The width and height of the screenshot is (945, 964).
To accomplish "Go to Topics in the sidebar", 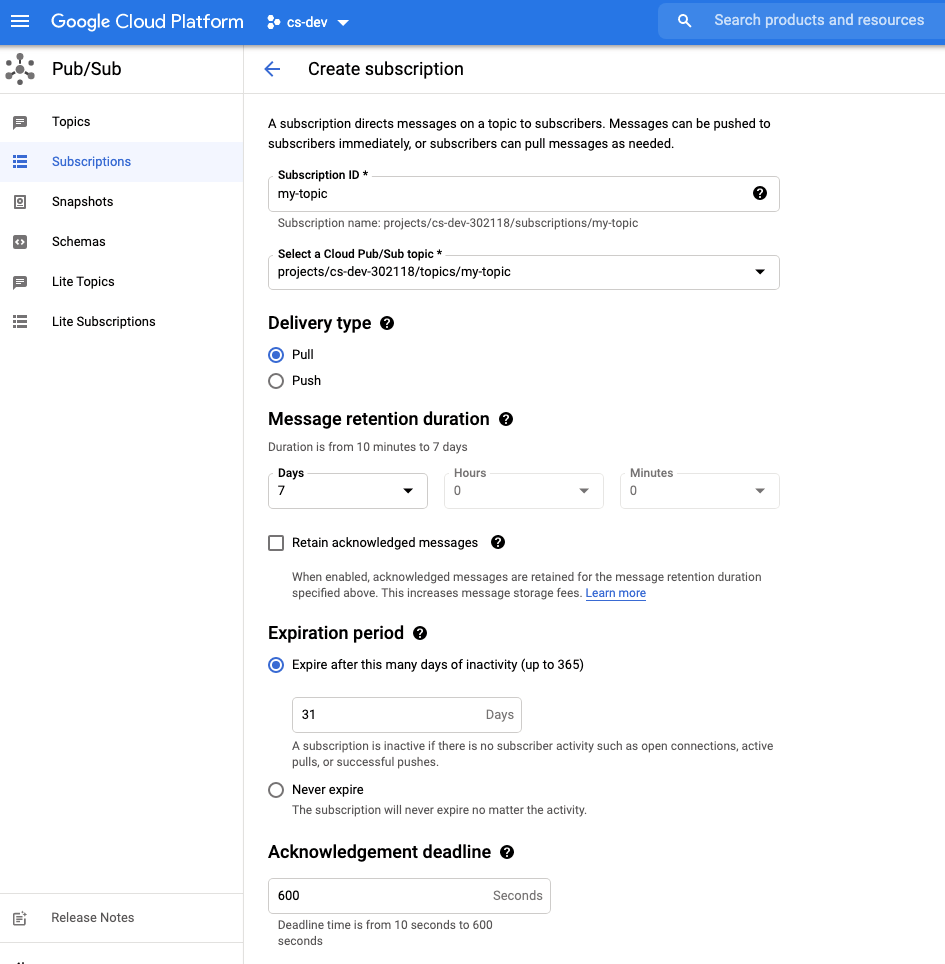I will tap(122, 122).
